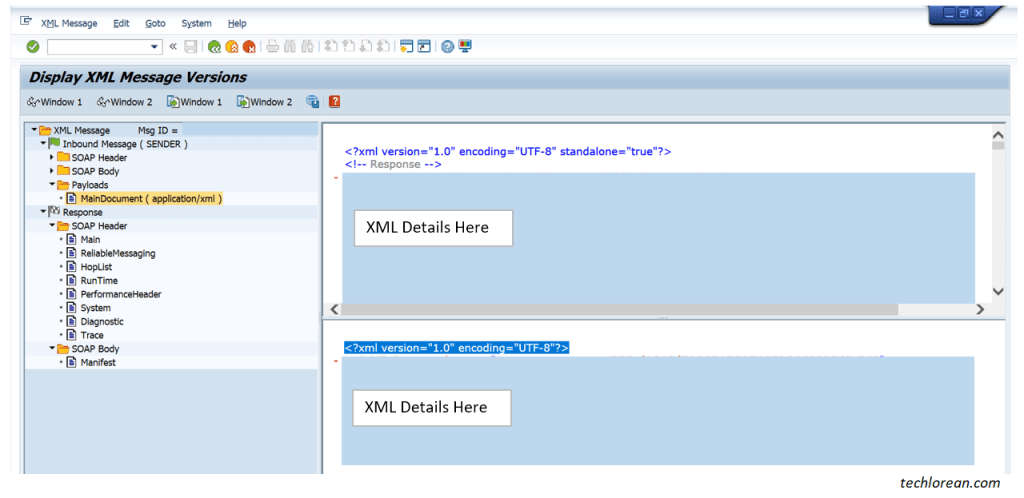Screen dimensions: 1024x498
Task: Collapse SOAP Header under Response
Action: [52, 226]
